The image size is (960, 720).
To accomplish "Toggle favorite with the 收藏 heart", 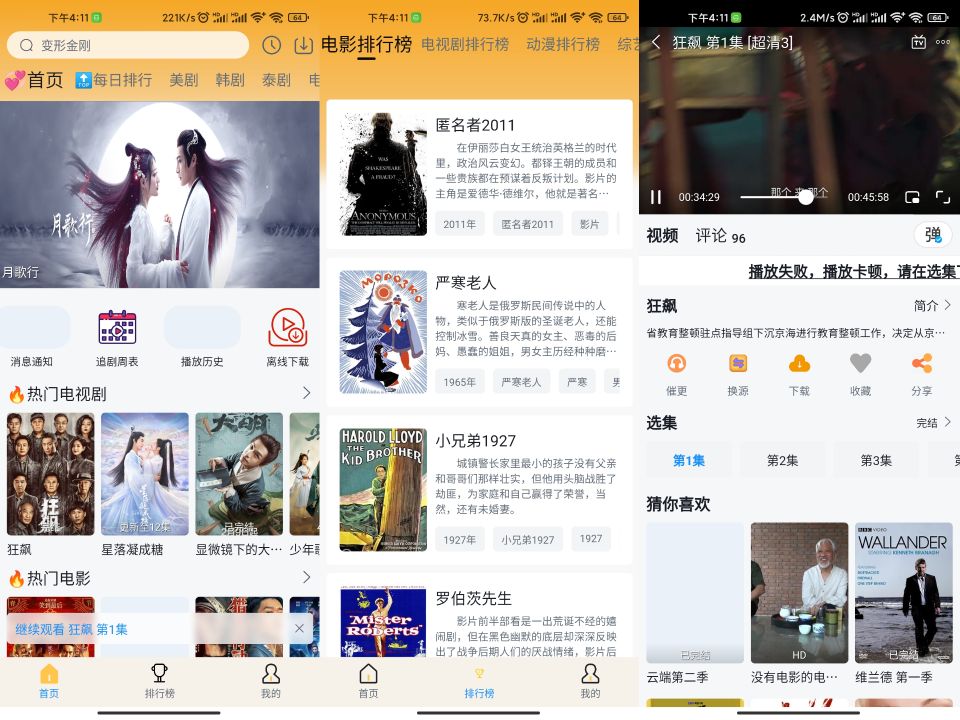I will click(x=860, y=363).
